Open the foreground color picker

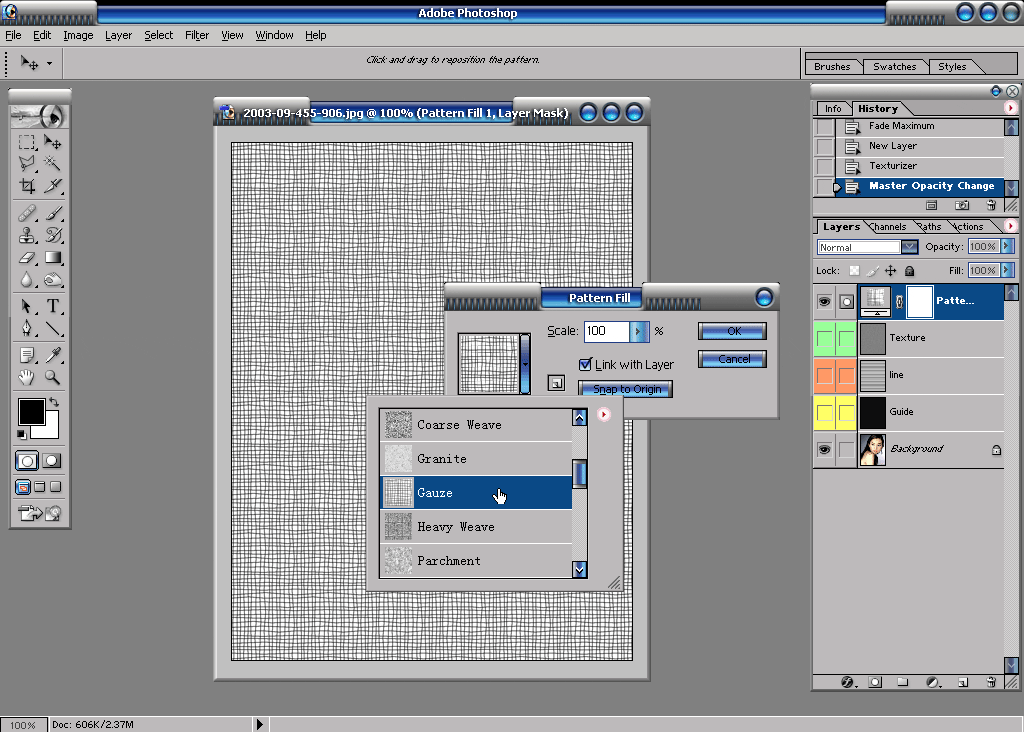(x=31, y=412)
